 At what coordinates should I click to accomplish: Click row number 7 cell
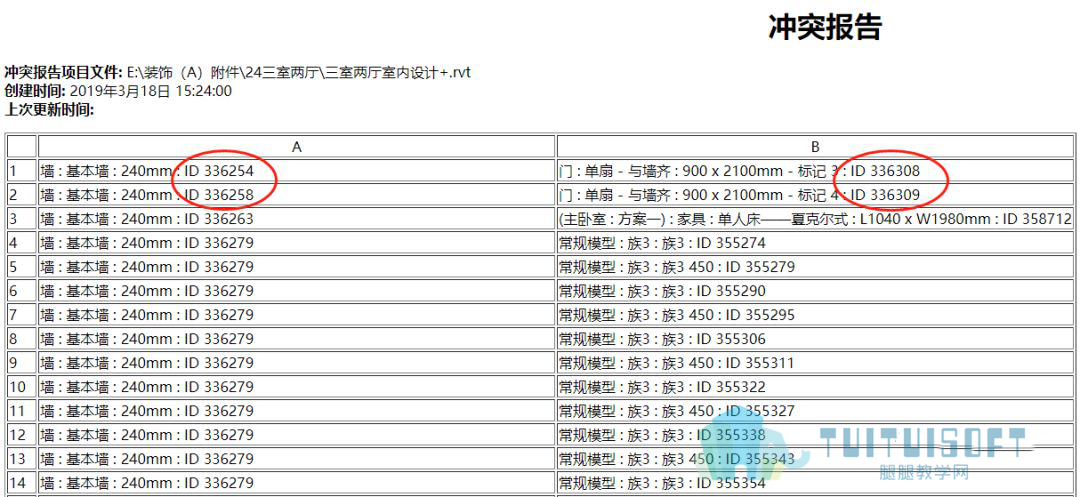[x=21, y=315]
